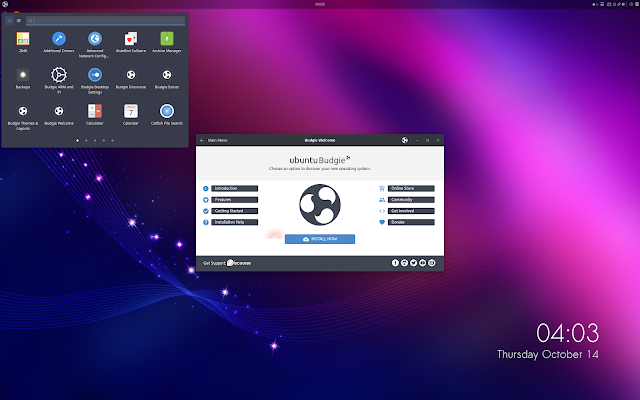Image resolution: width=640 pixels, height=400 pixels.
Task: Launch Additional Drivers from the menu
Action: pyautogui.click(x=59, y=39)
